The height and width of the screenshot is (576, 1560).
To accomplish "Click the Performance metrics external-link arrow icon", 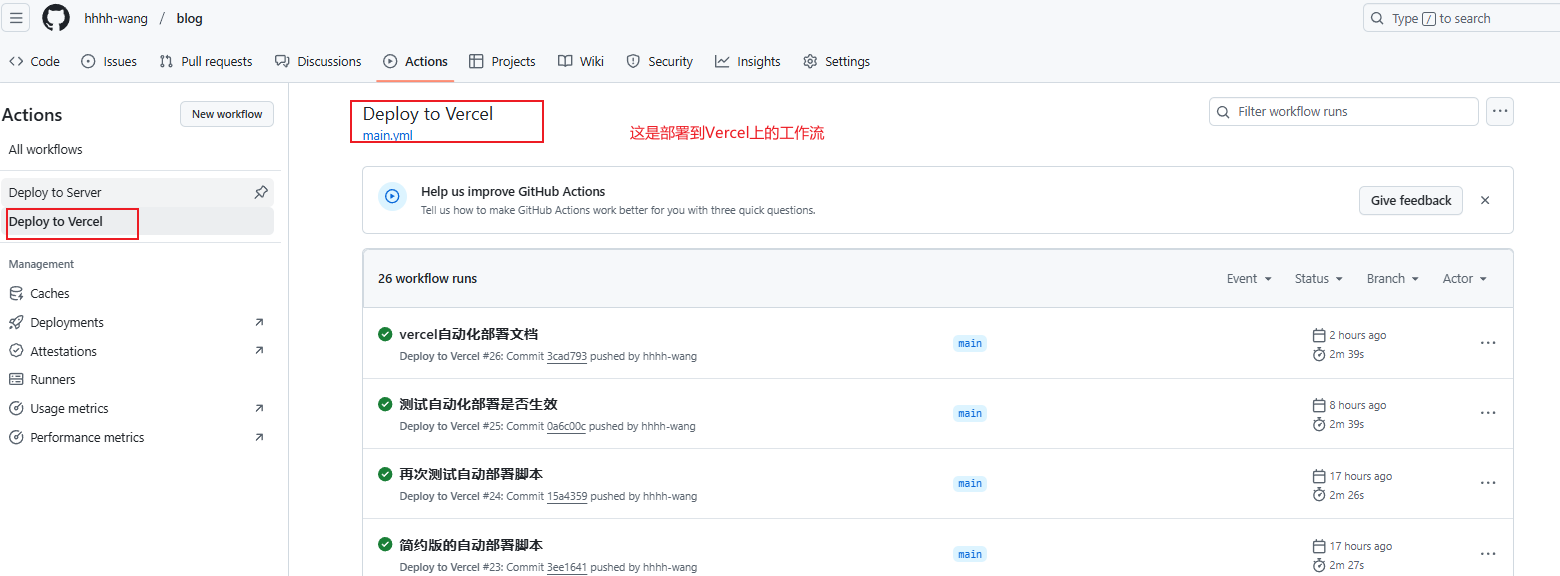I will tap(259, 437).
